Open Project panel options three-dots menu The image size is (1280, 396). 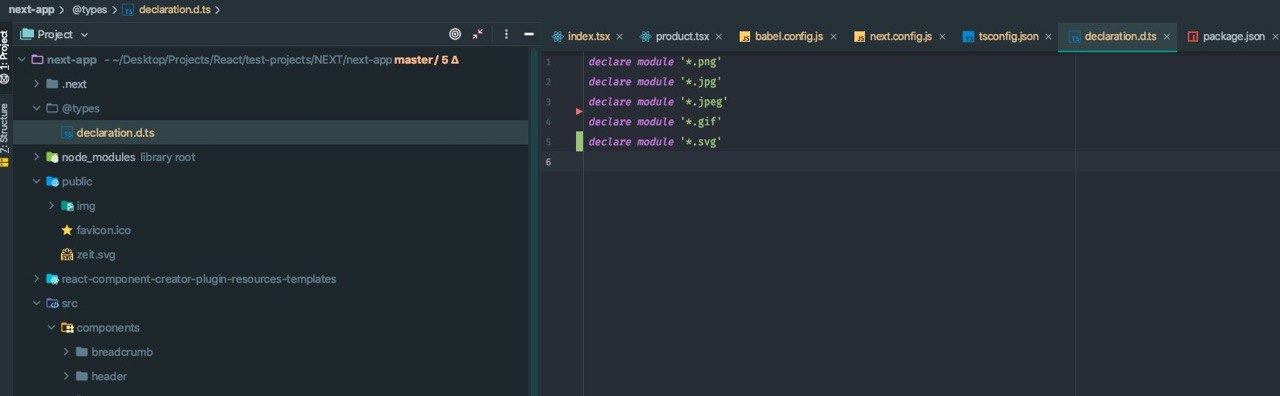tap(506, 34)
